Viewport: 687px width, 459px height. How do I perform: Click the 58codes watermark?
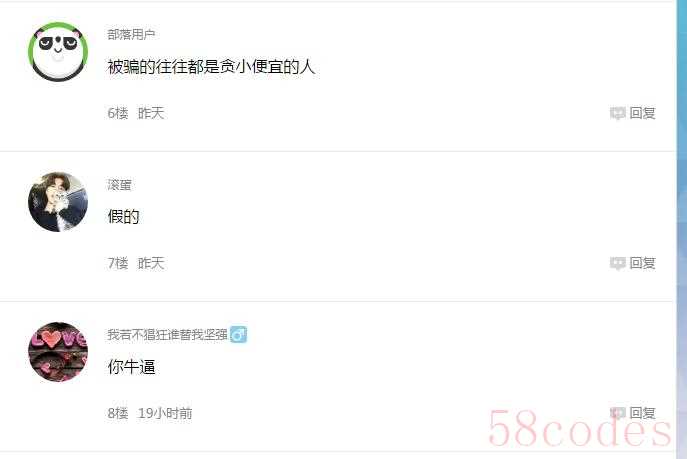(579, 428)
